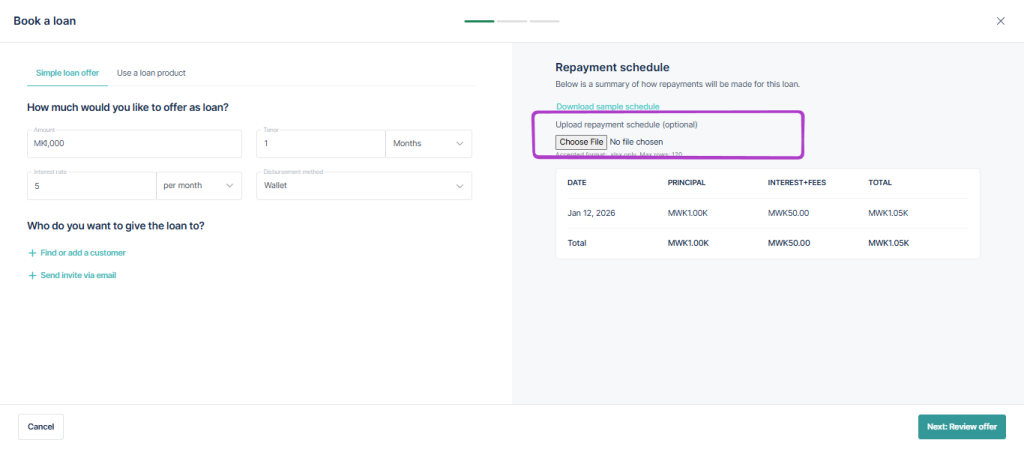The height and width of the screenshot is (449, 1024).
Task: Expand the per month interest period dropdown
Action: point(199,186)
